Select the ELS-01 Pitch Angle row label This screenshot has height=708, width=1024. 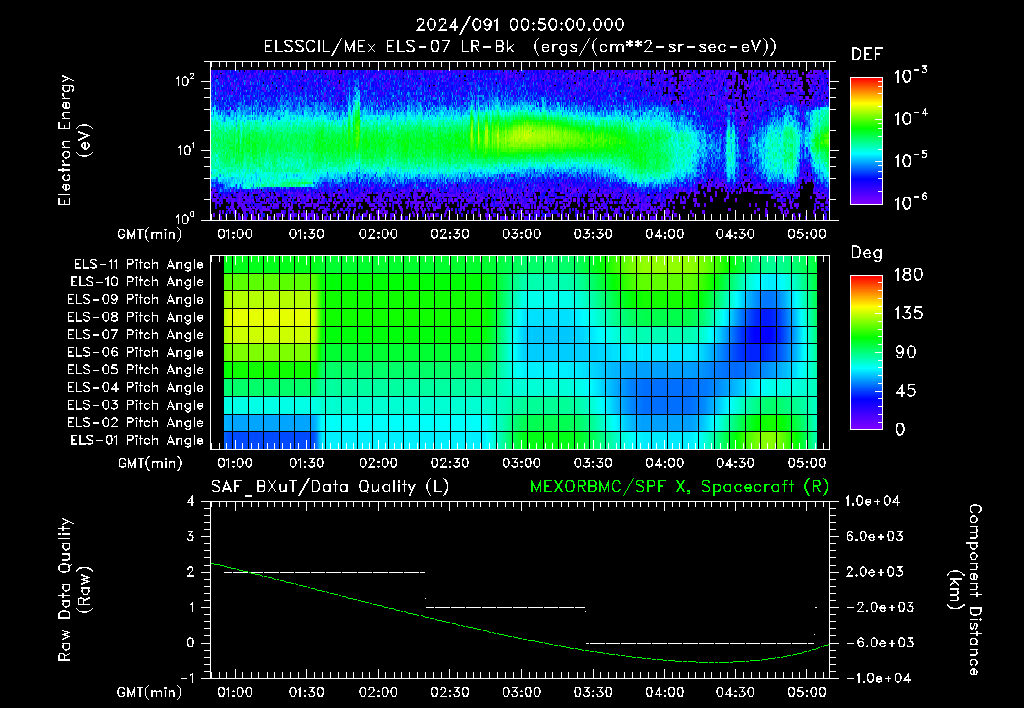click(137, 440)
